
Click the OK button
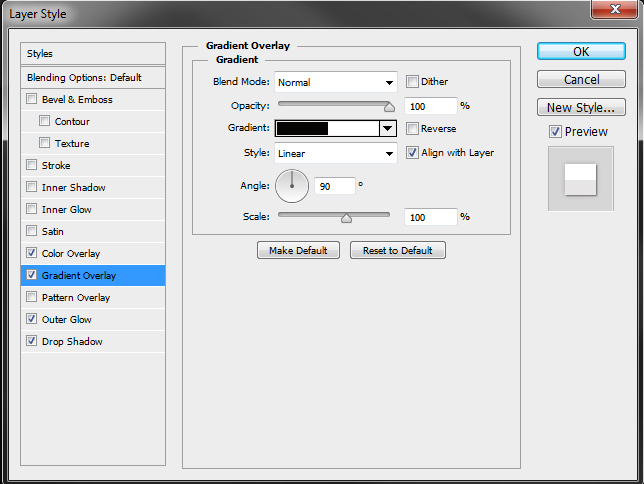[581, 52]
